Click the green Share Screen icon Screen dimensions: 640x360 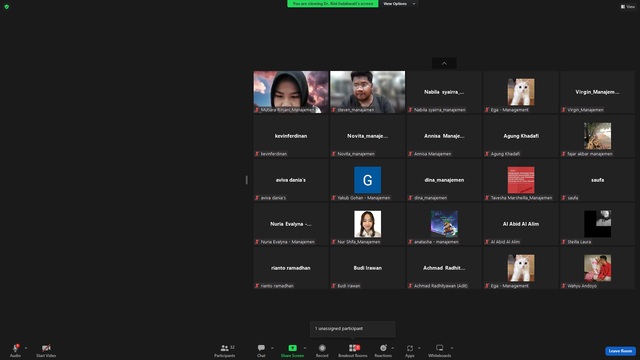293,348
